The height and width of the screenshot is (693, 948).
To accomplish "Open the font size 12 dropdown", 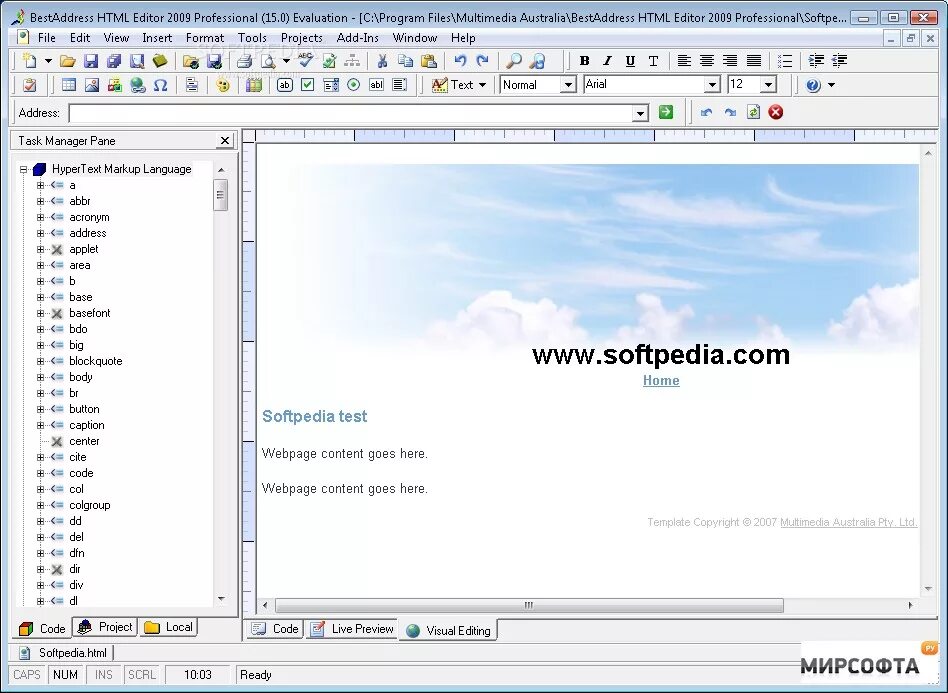I will coord(768,85).
